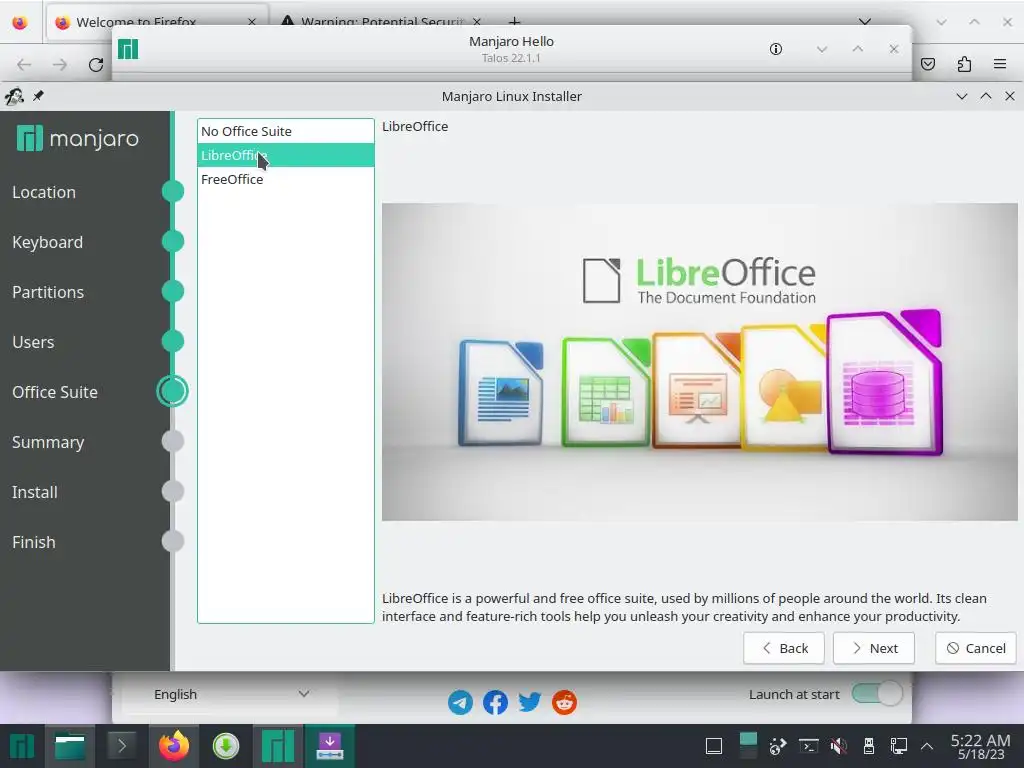
Task: Open the Firefox list all tabs chevron
Action: (865, 22)
